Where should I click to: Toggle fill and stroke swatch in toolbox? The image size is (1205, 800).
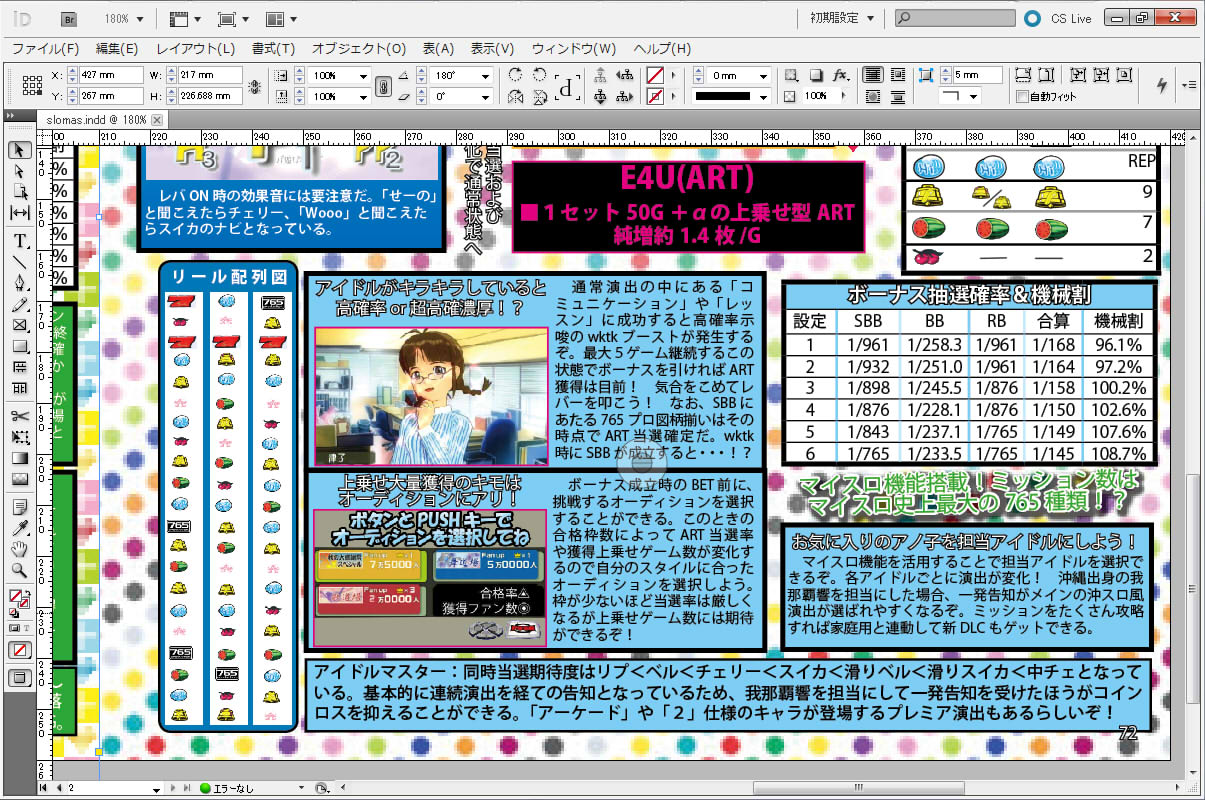tap(19, 600)
